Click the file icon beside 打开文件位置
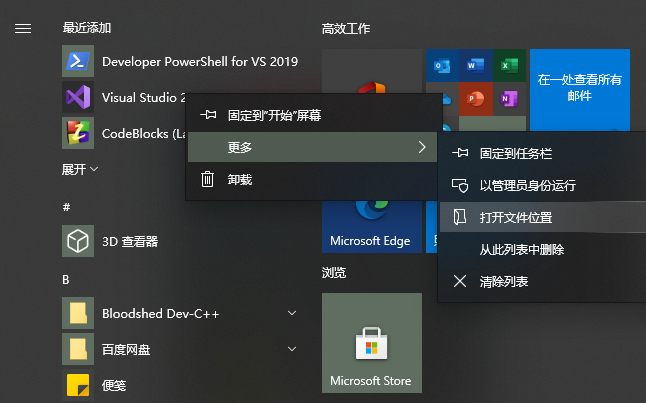 pyautogui.click(x=460, y=217)
